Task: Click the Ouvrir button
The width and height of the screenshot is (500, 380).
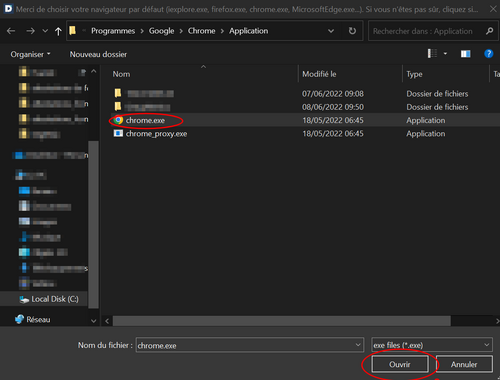Action: click(x=400, y=364)
